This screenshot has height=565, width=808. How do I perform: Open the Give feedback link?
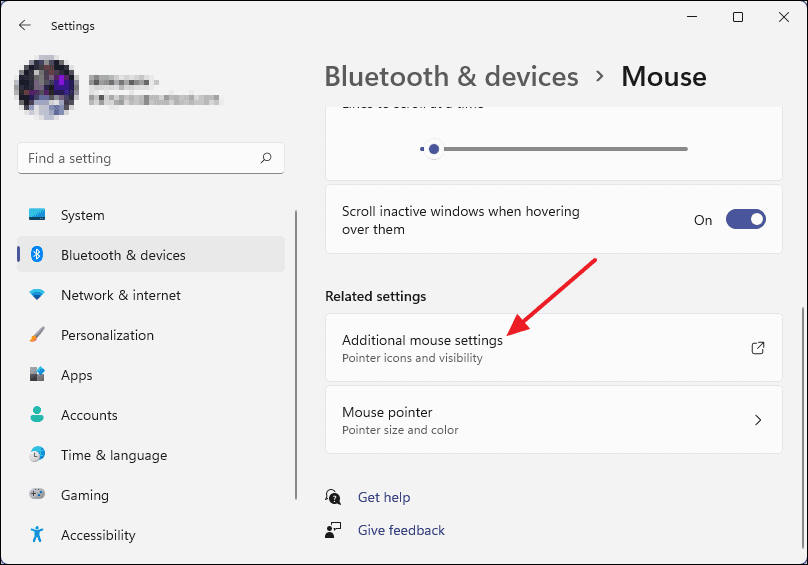tap(401, 530)
